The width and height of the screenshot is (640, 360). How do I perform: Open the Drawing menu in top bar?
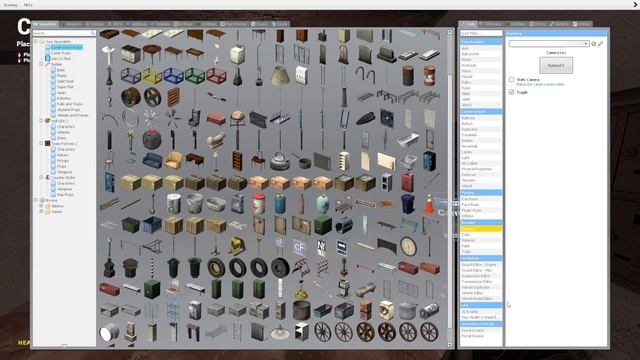[10, 5]
